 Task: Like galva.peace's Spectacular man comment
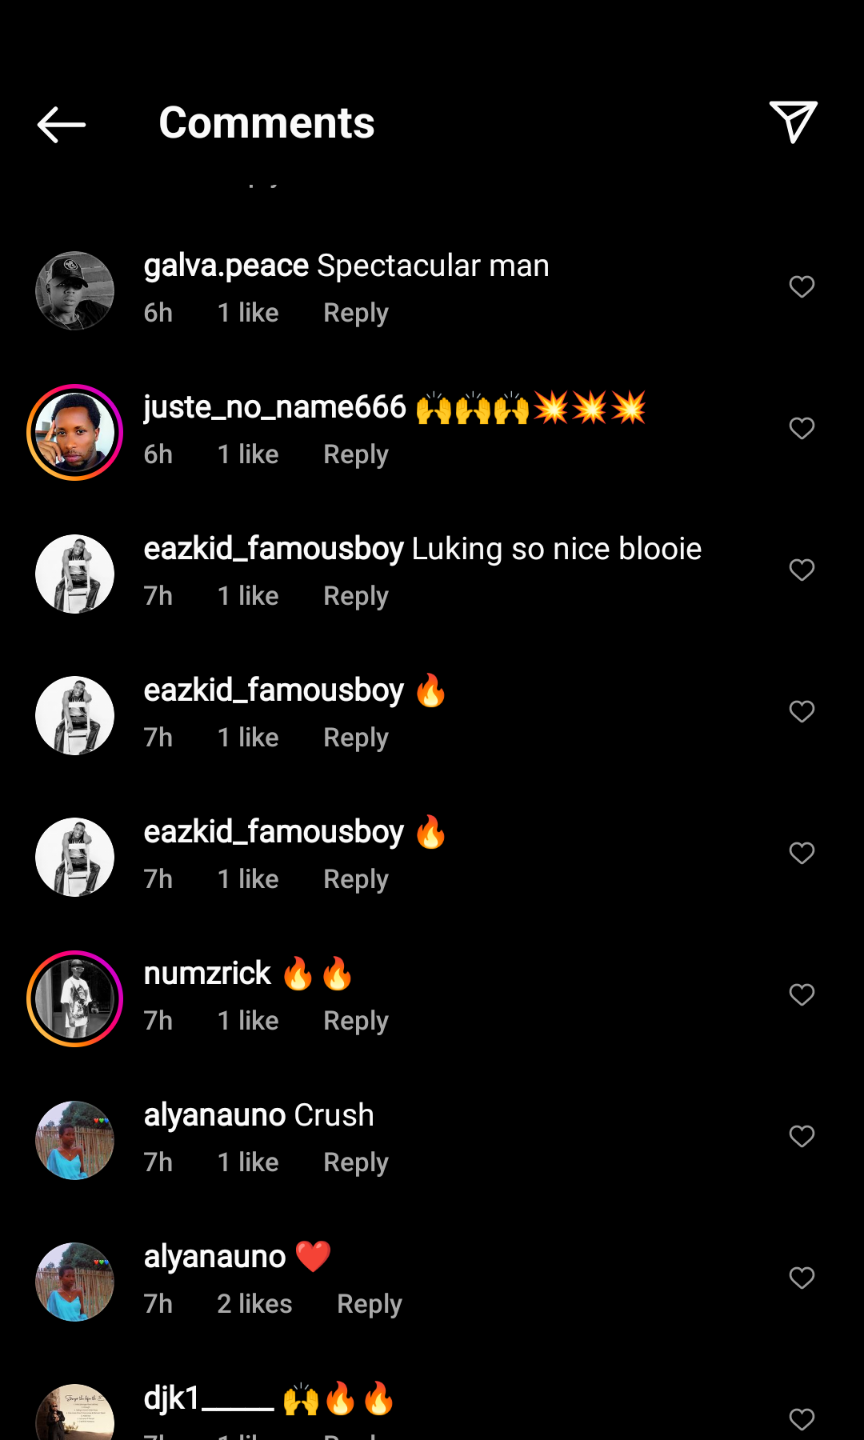point(802,287)
